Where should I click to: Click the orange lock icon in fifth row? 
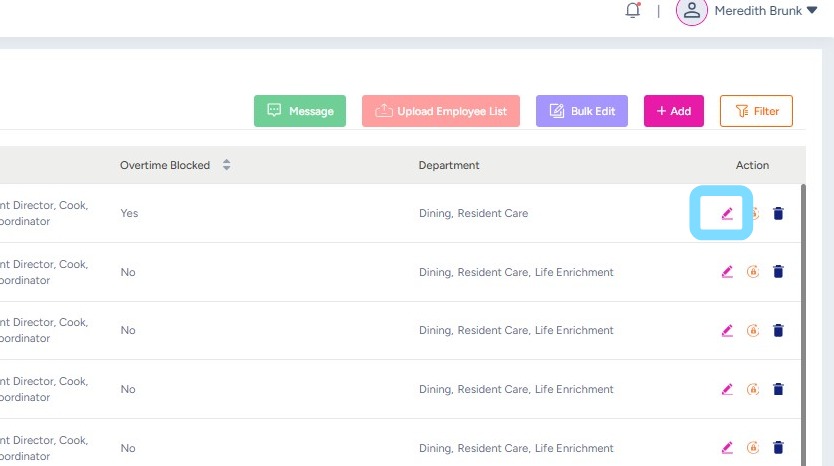point(753,448)
